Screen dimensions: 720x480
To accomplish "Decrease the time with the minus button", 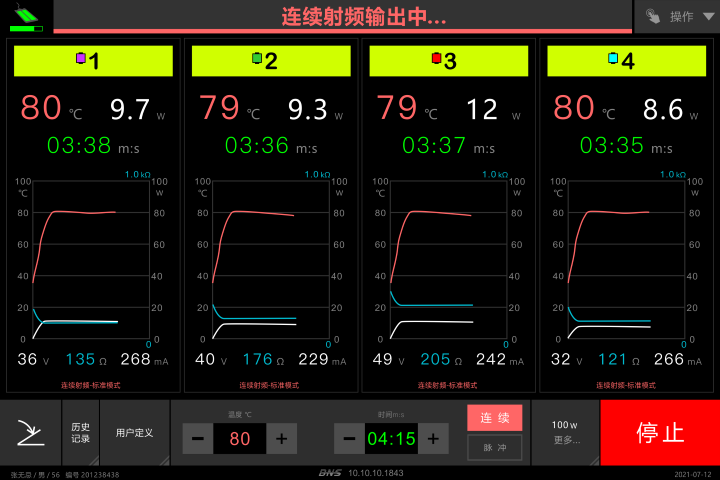I will [x=349, y=439].
